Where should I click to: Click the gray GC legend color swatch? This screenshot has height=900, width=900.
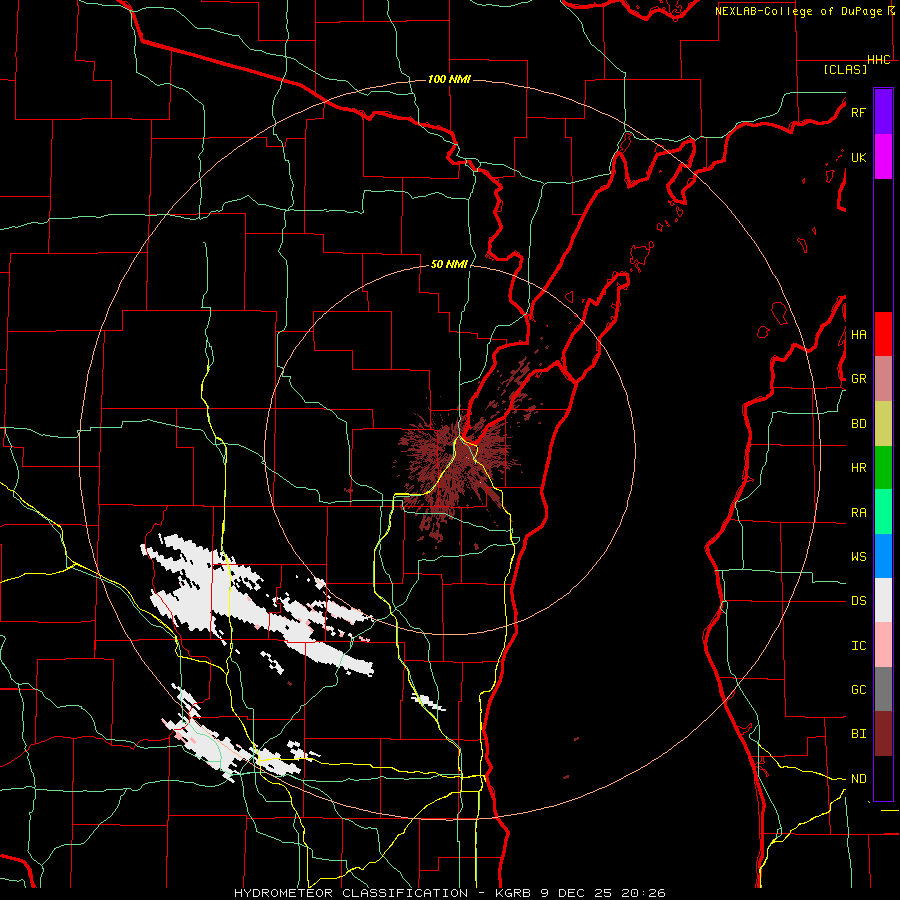click(883, 689)
